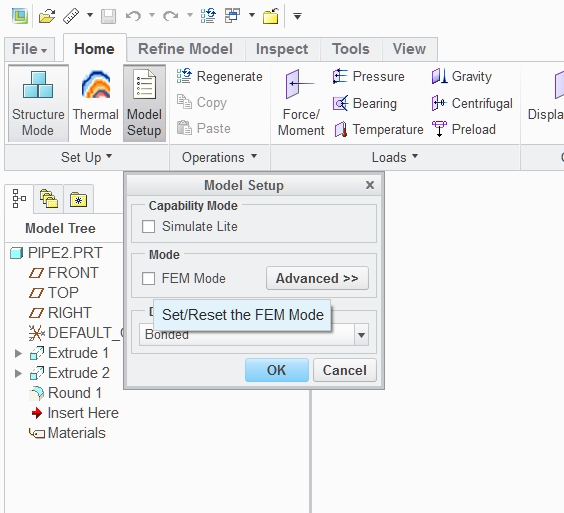Add a Pressure load

(369, 76)
